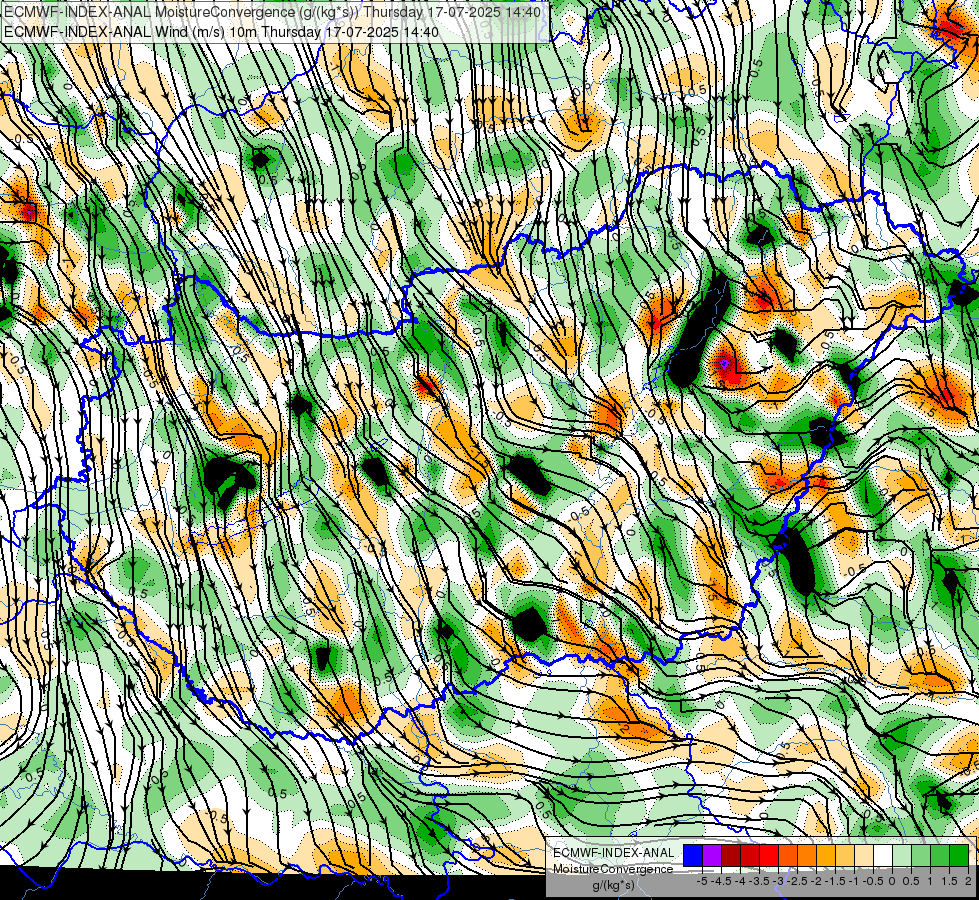This screenshot has width=979, height=900.
Task: Click the -3.5 tick label in legend
Action: click(759, 881)
